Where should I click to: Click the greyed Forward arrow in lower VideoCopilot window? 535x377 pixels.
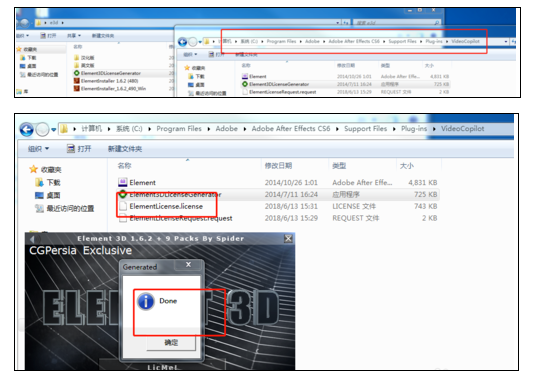pyautogui.click(x=42, y=129)
